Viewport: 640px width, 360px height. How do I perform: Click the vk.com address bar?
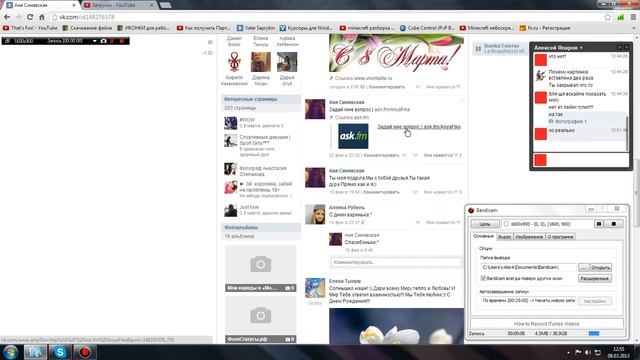click(x=327, y=17)
